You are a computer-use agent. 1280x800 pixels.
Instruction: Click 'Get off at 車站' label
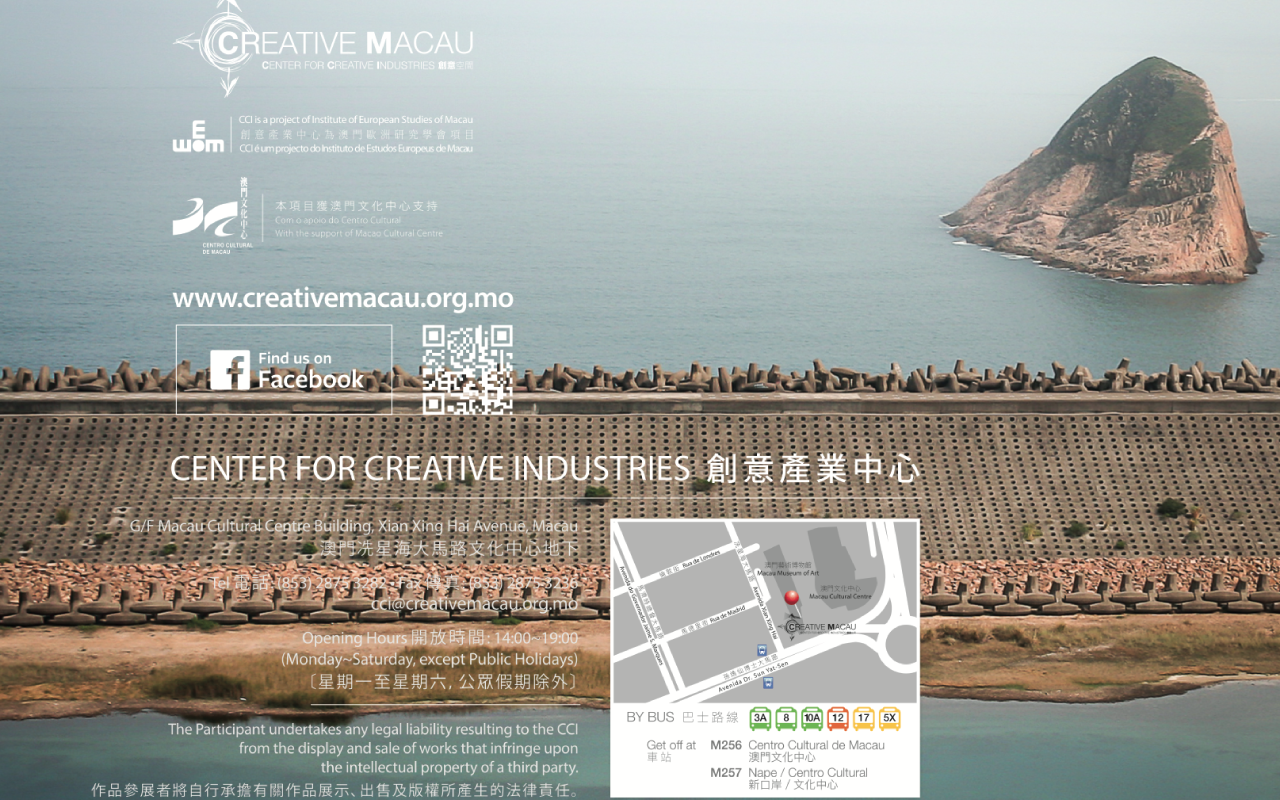pyautogui.click(x=671, y=751)
